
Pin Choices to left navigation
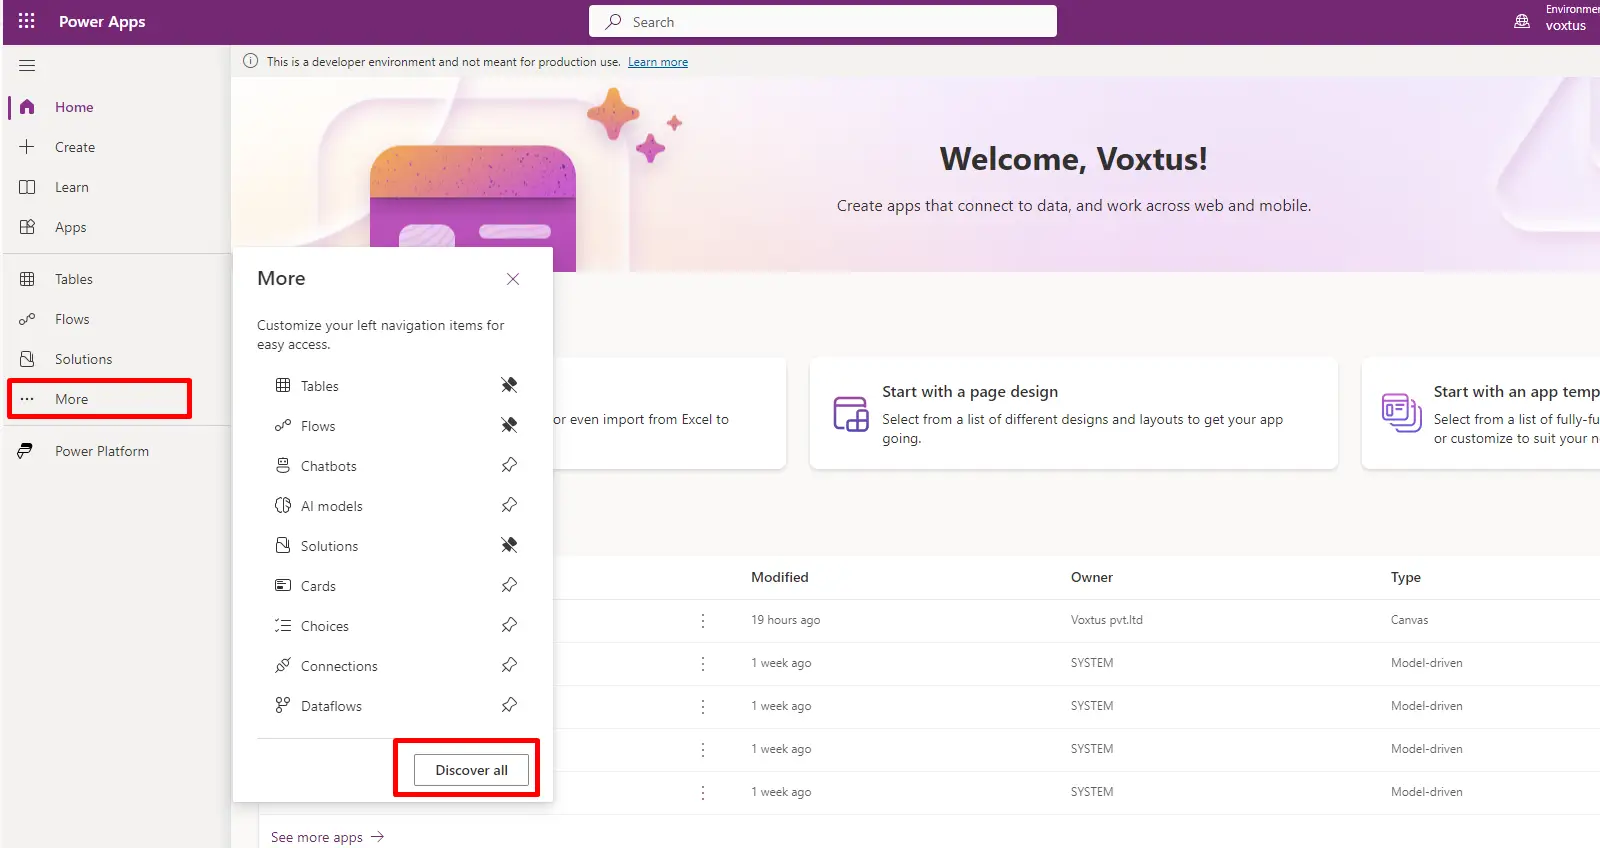pos(509,625)
